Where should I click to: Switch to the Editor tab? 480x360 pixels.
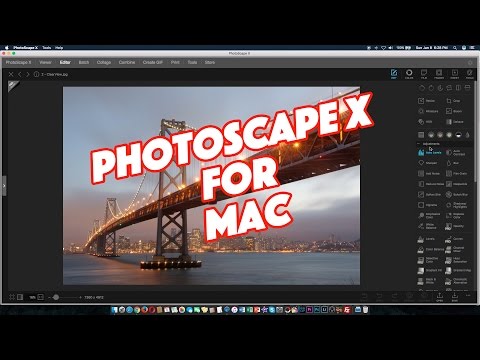pos(65,62)
